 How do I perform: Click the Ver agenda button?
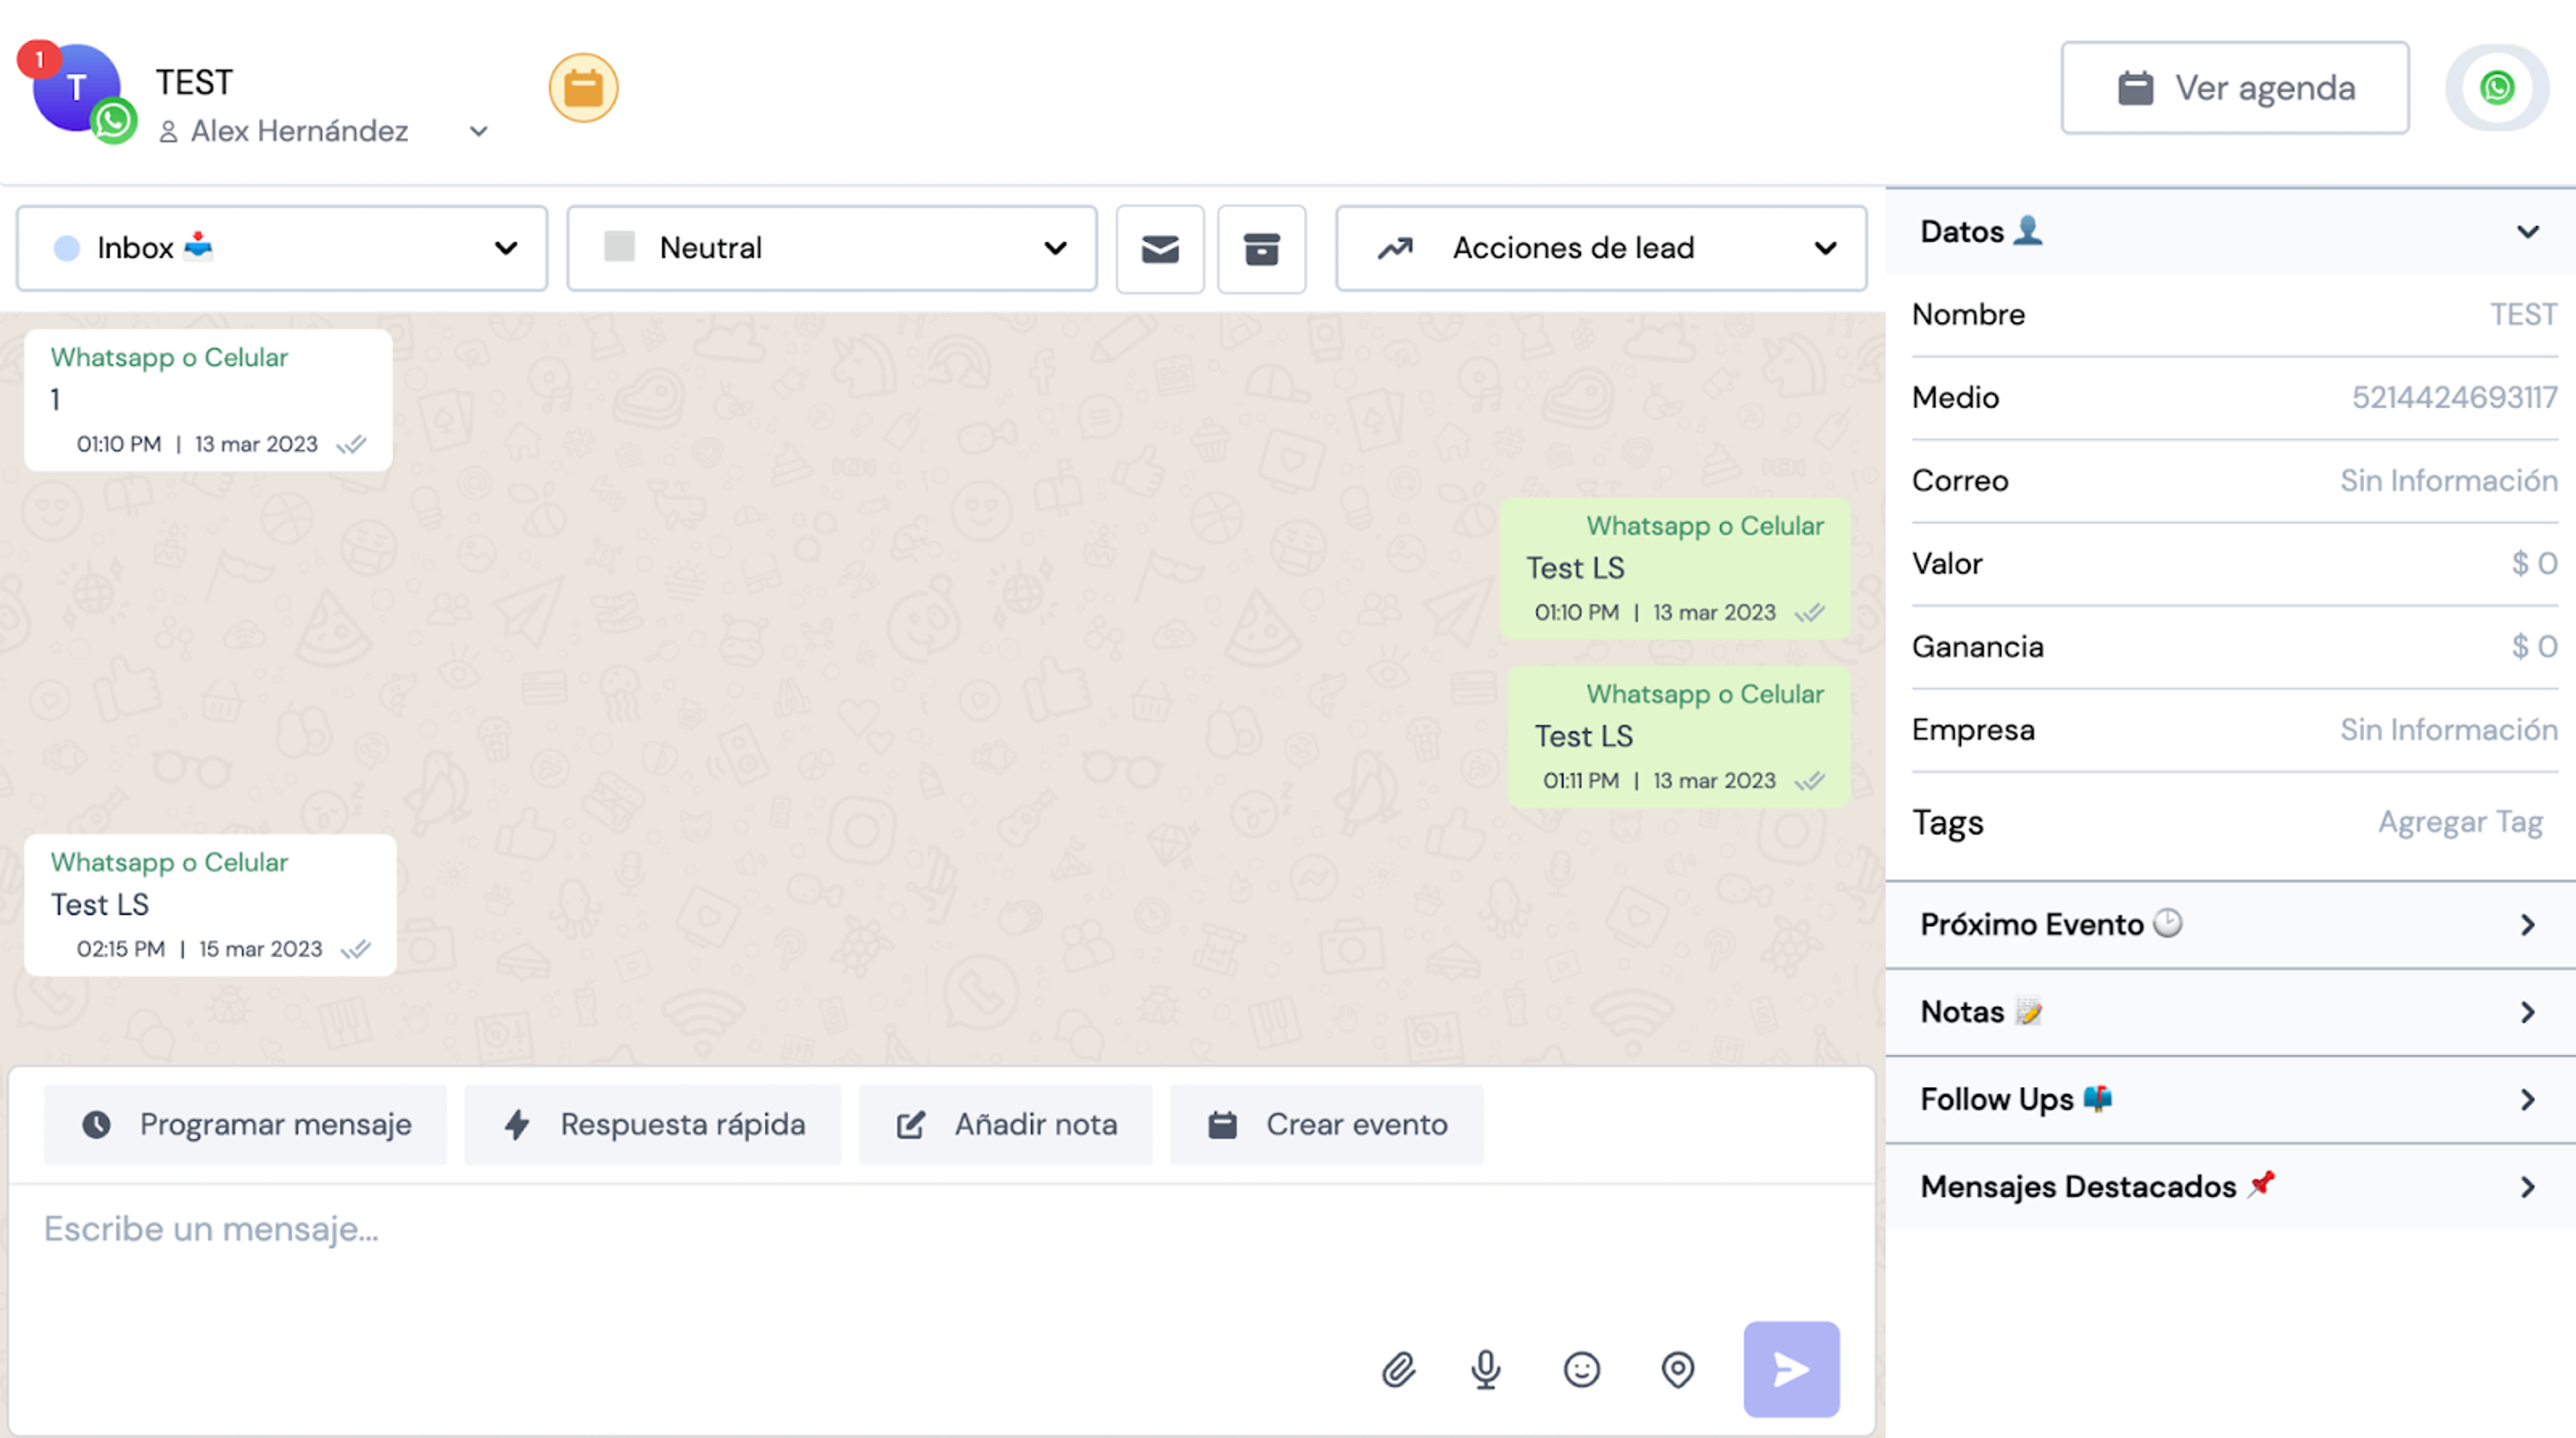2235,88
